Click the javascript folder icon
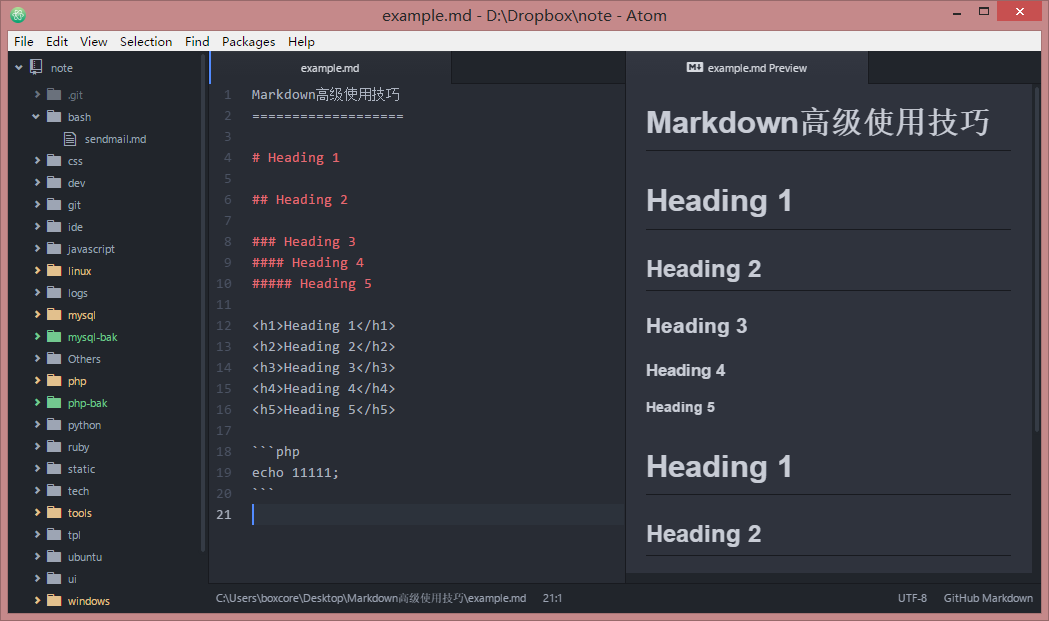The width and height of the screenshot is (1049, 621). click(x=54, y=248)
